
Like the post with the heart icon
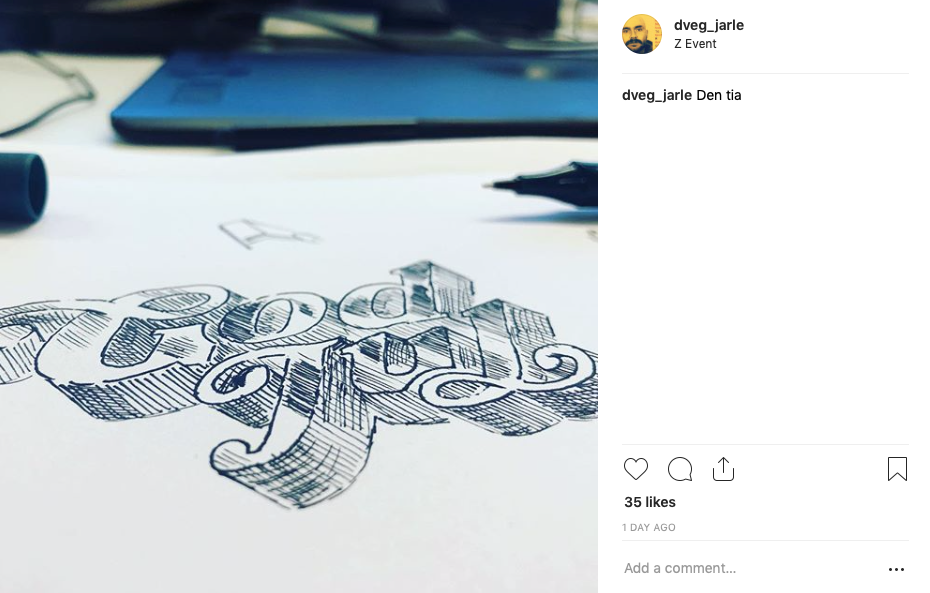click(636, 469)
